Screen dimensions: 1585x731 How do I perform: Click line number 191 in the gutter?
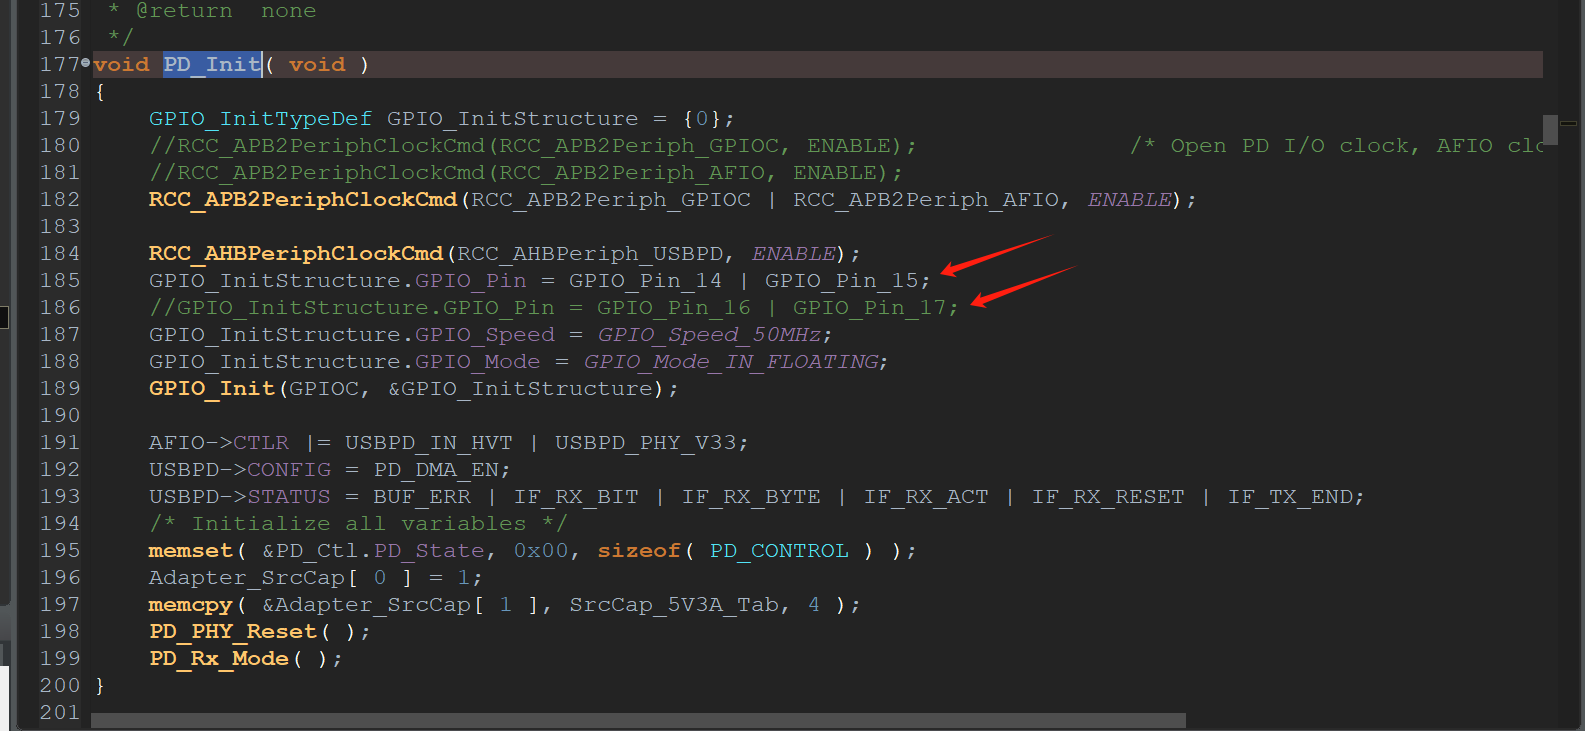60,443
